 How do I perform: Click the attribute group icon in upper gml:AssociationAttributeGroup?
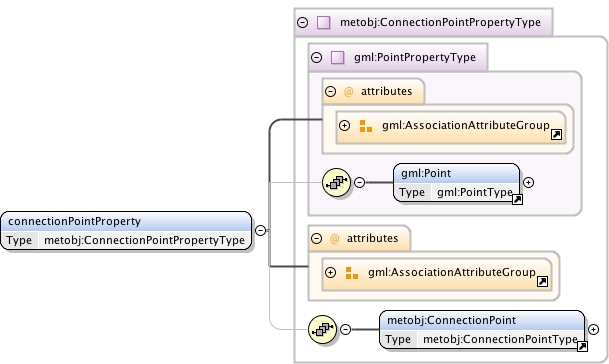point(365,126)
